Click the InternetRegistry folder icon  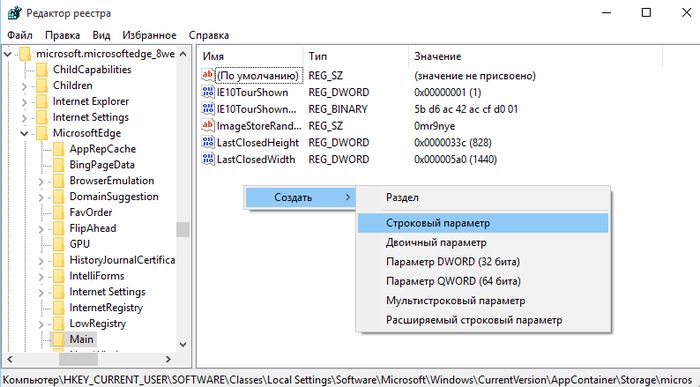tap(58, 308)
